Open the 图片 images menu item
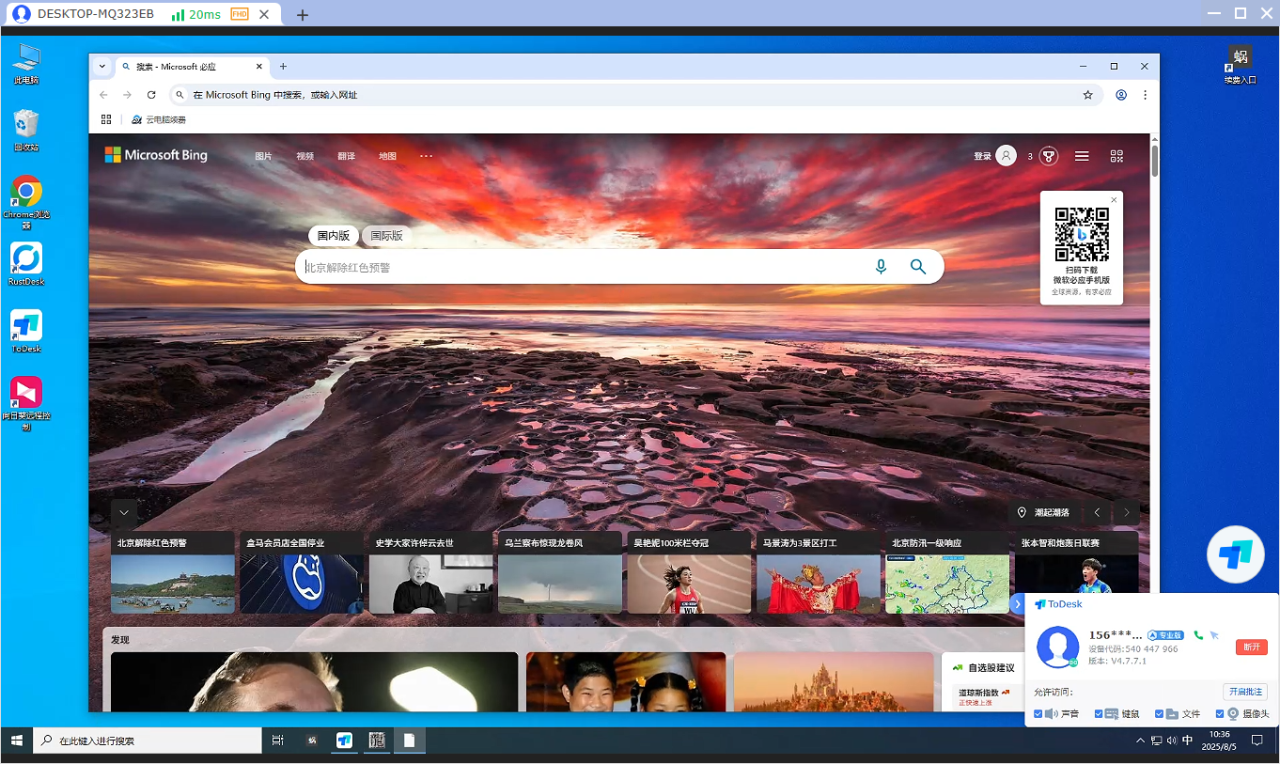Image resolution: width=1280 pixels, height=764 pixels. tap(263, 156)
